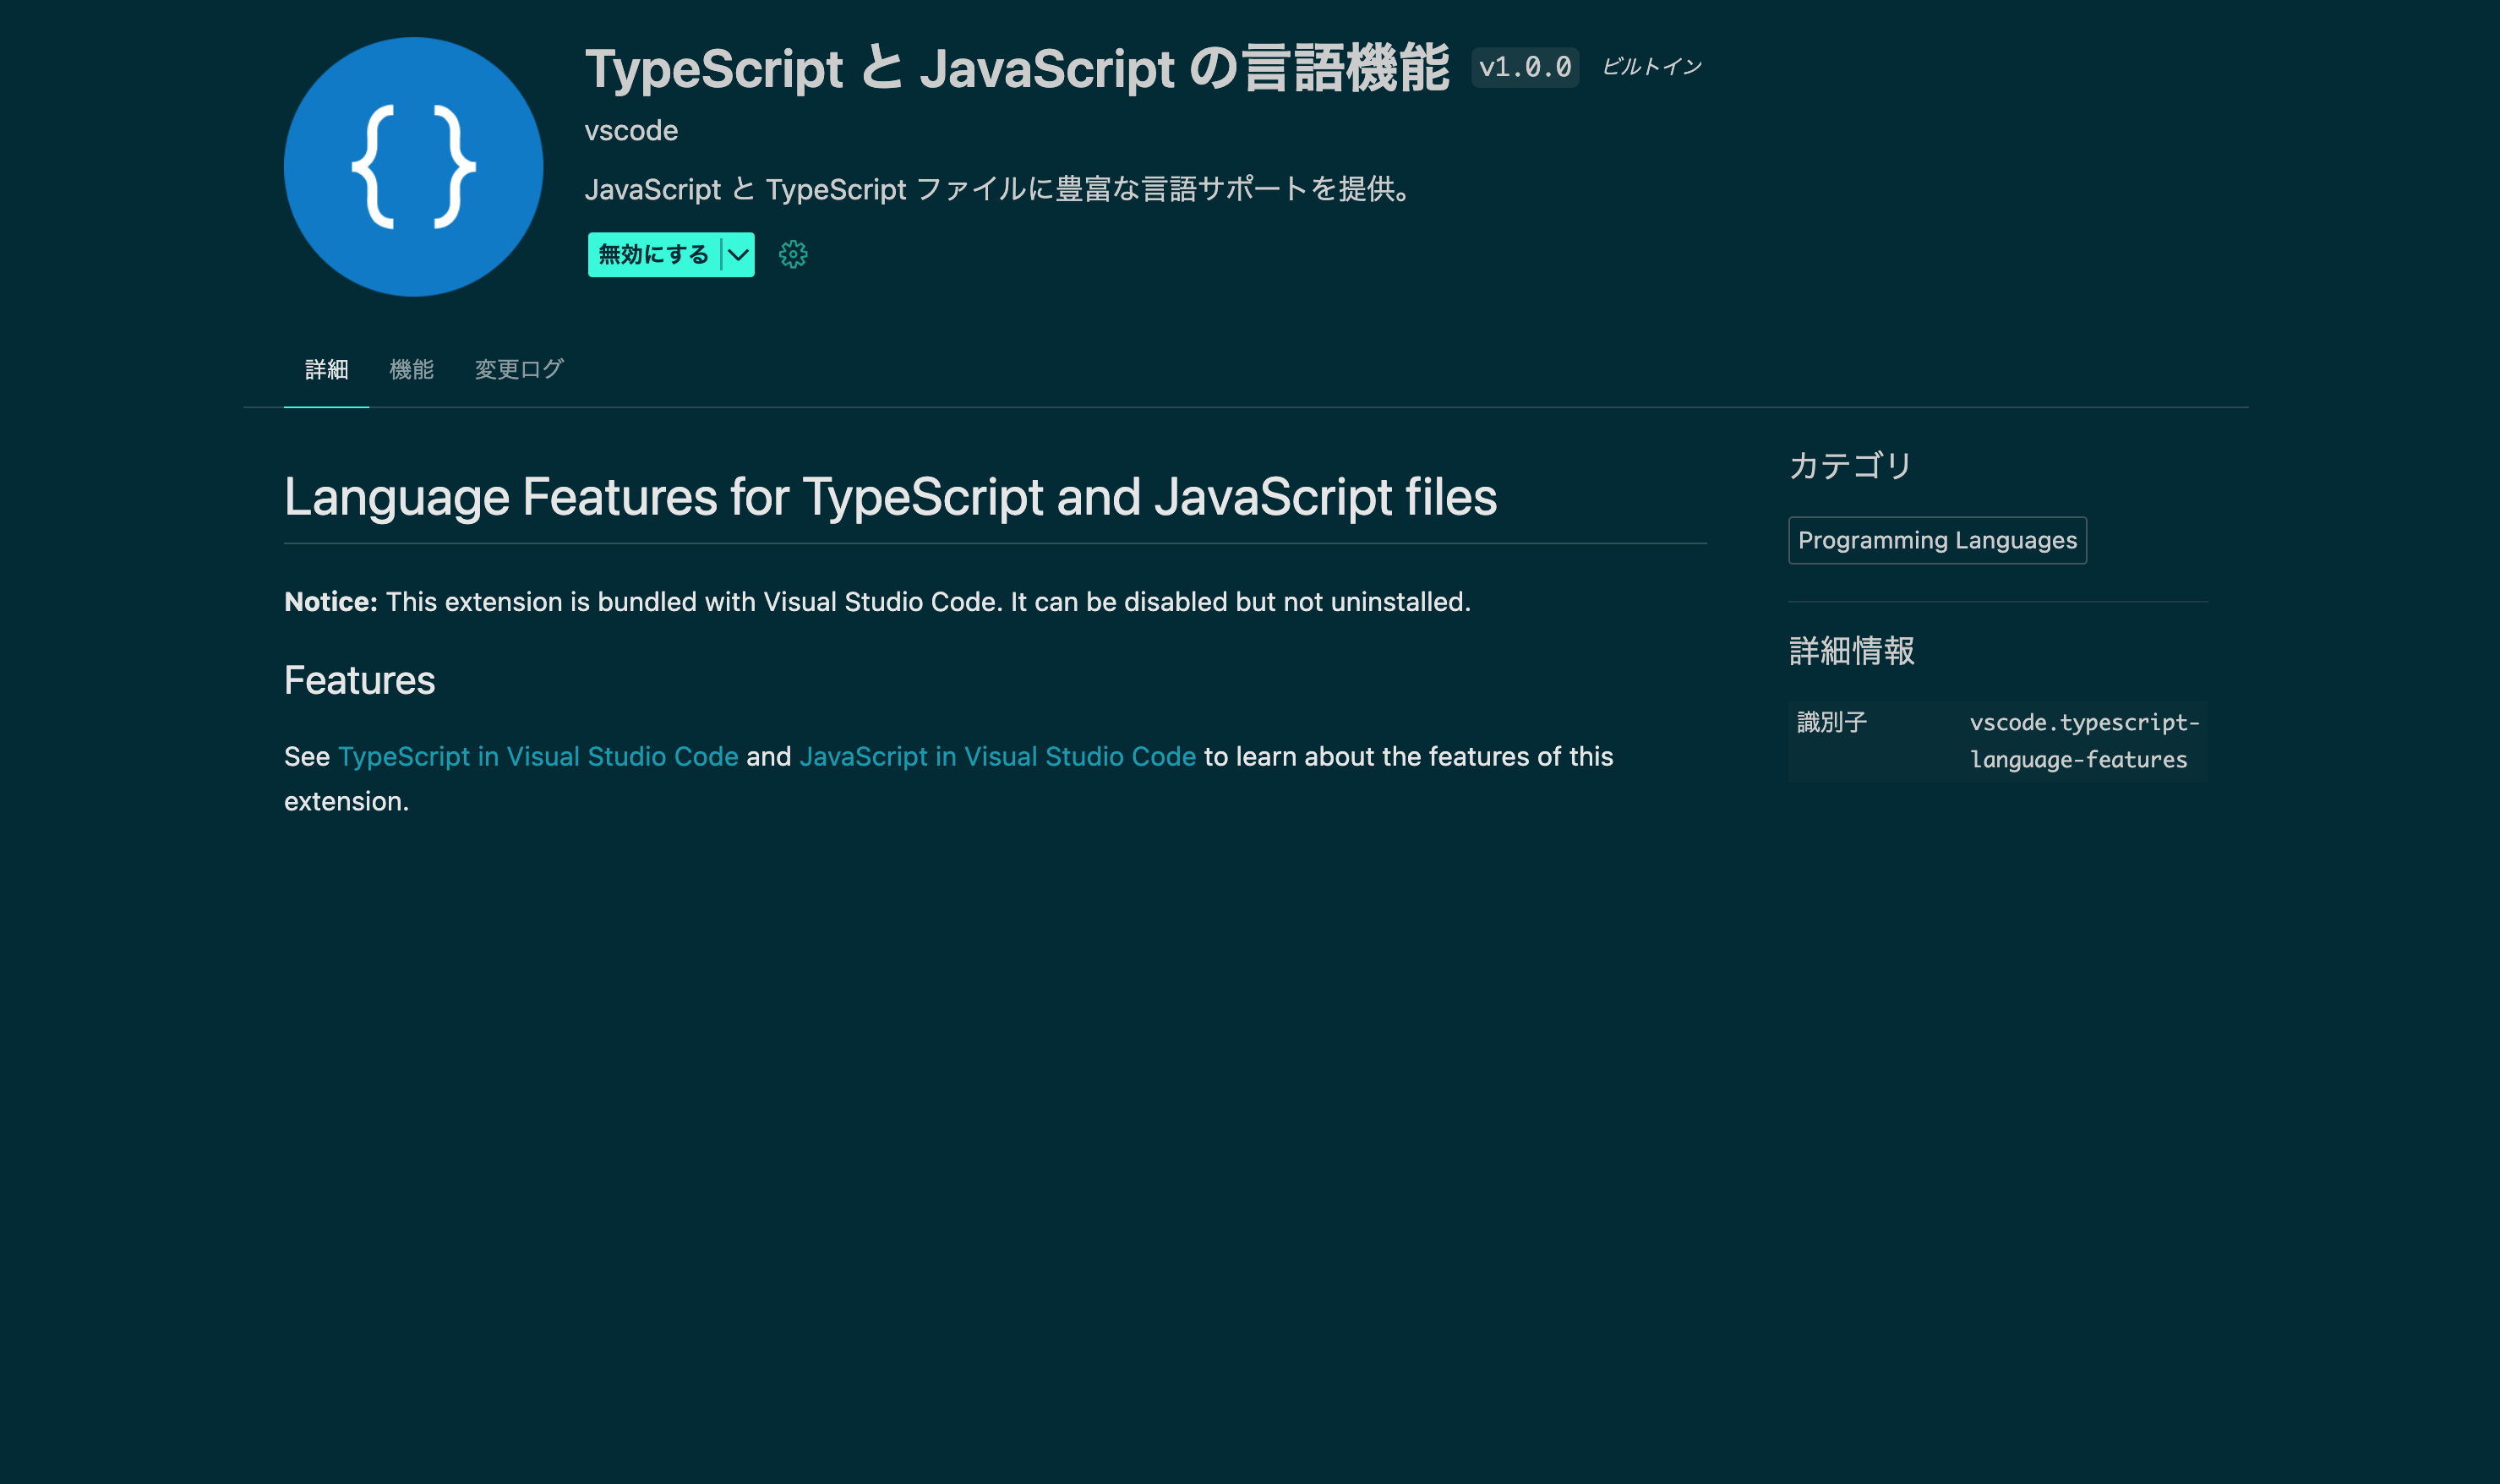Select the 詳細 tab

[325, 369]
